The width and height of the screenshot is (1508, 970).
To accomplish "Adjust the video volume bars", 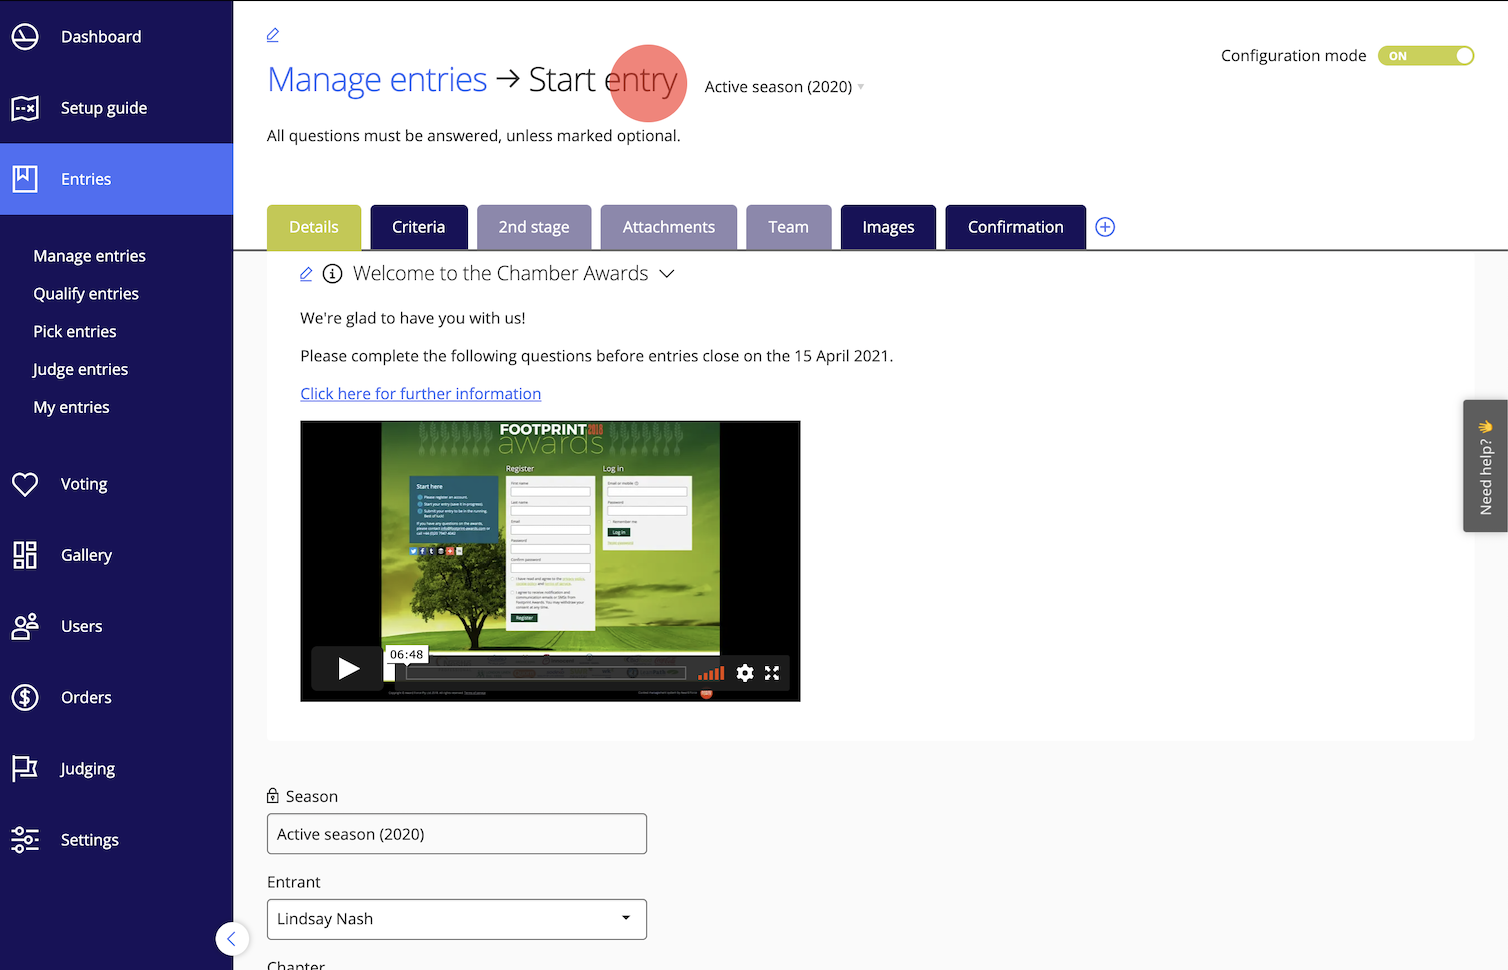I will 711,673.
